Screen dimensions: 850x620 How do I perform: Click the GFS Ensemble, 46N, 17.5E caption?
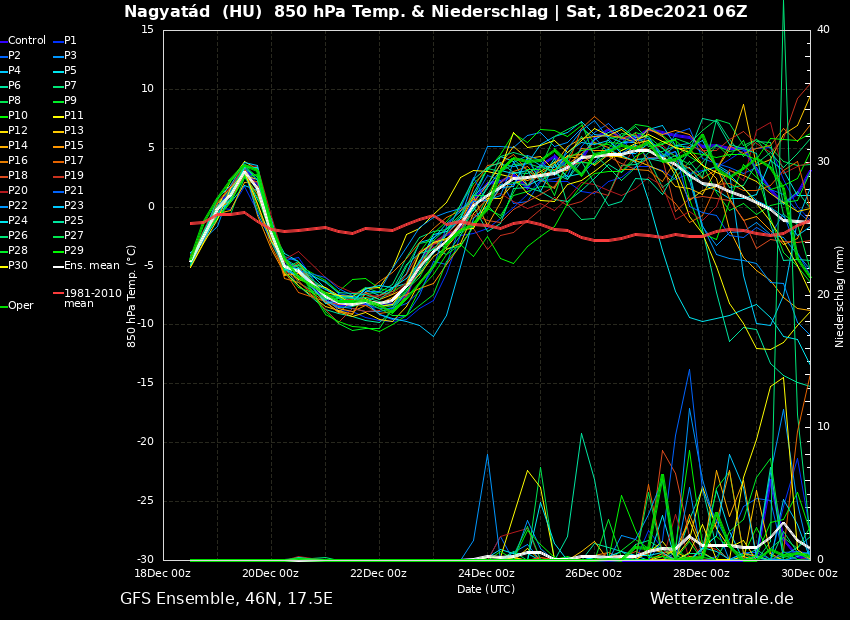coord(226,599)
